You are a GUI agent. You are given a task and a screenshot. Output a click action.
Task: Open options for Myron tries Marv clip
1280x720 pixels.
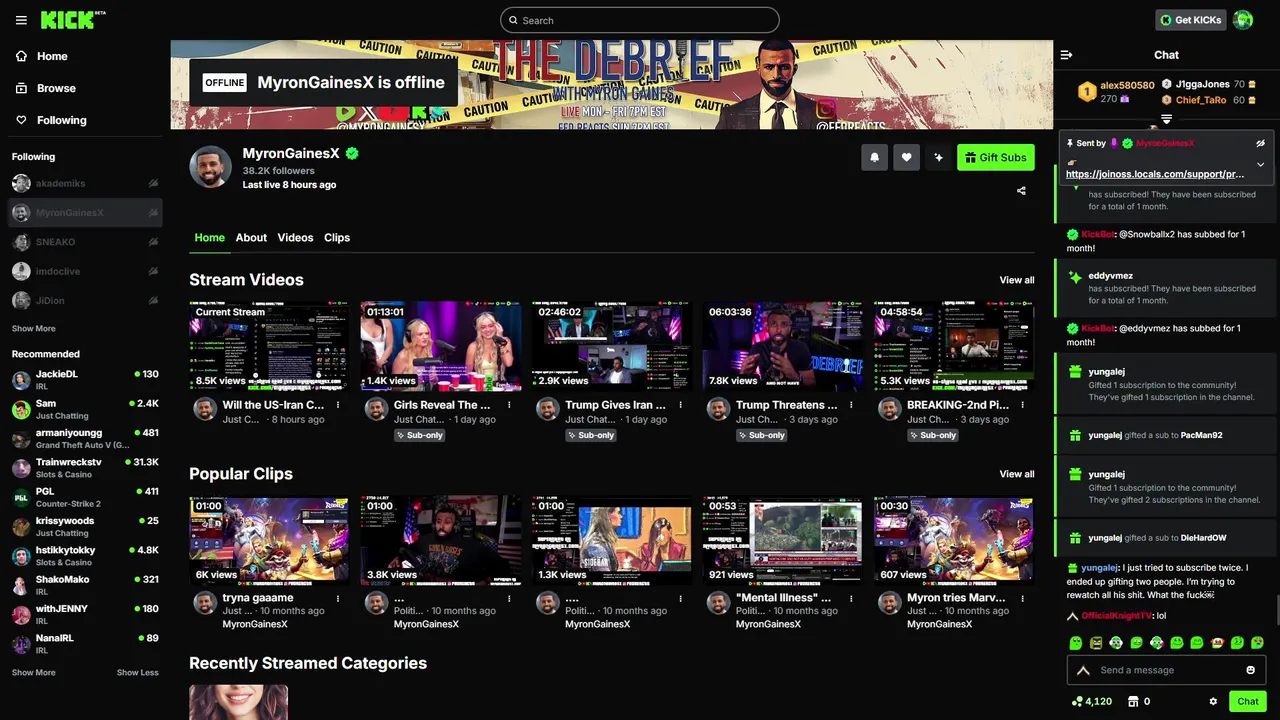[x=1022, y=598]
